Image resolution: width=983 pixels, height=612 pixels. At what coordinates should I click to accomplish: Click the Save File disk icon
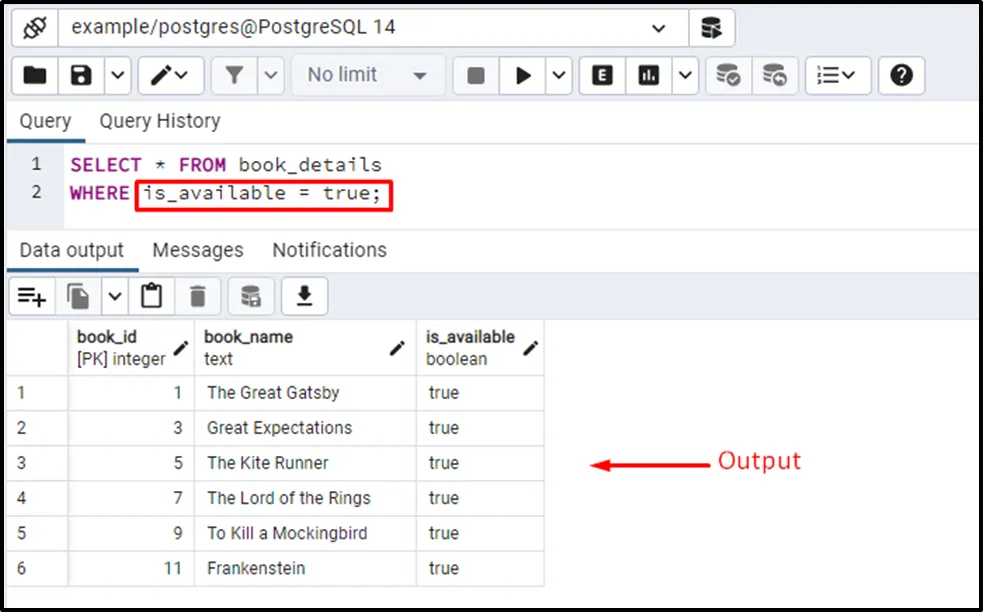[x=82, y=76]
